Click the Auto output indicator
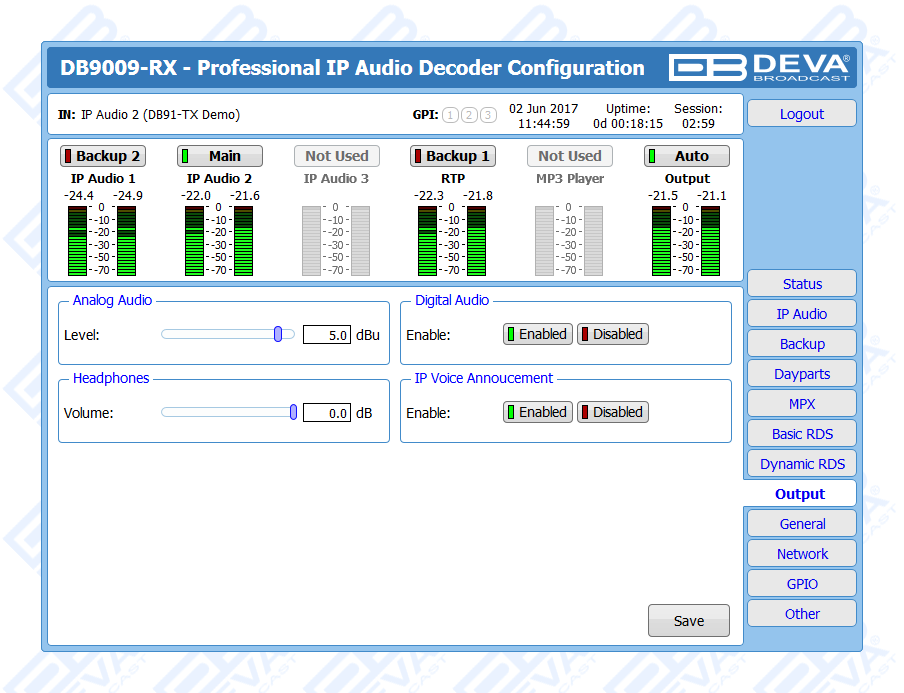The image size is (904, 693). (686, 156)
